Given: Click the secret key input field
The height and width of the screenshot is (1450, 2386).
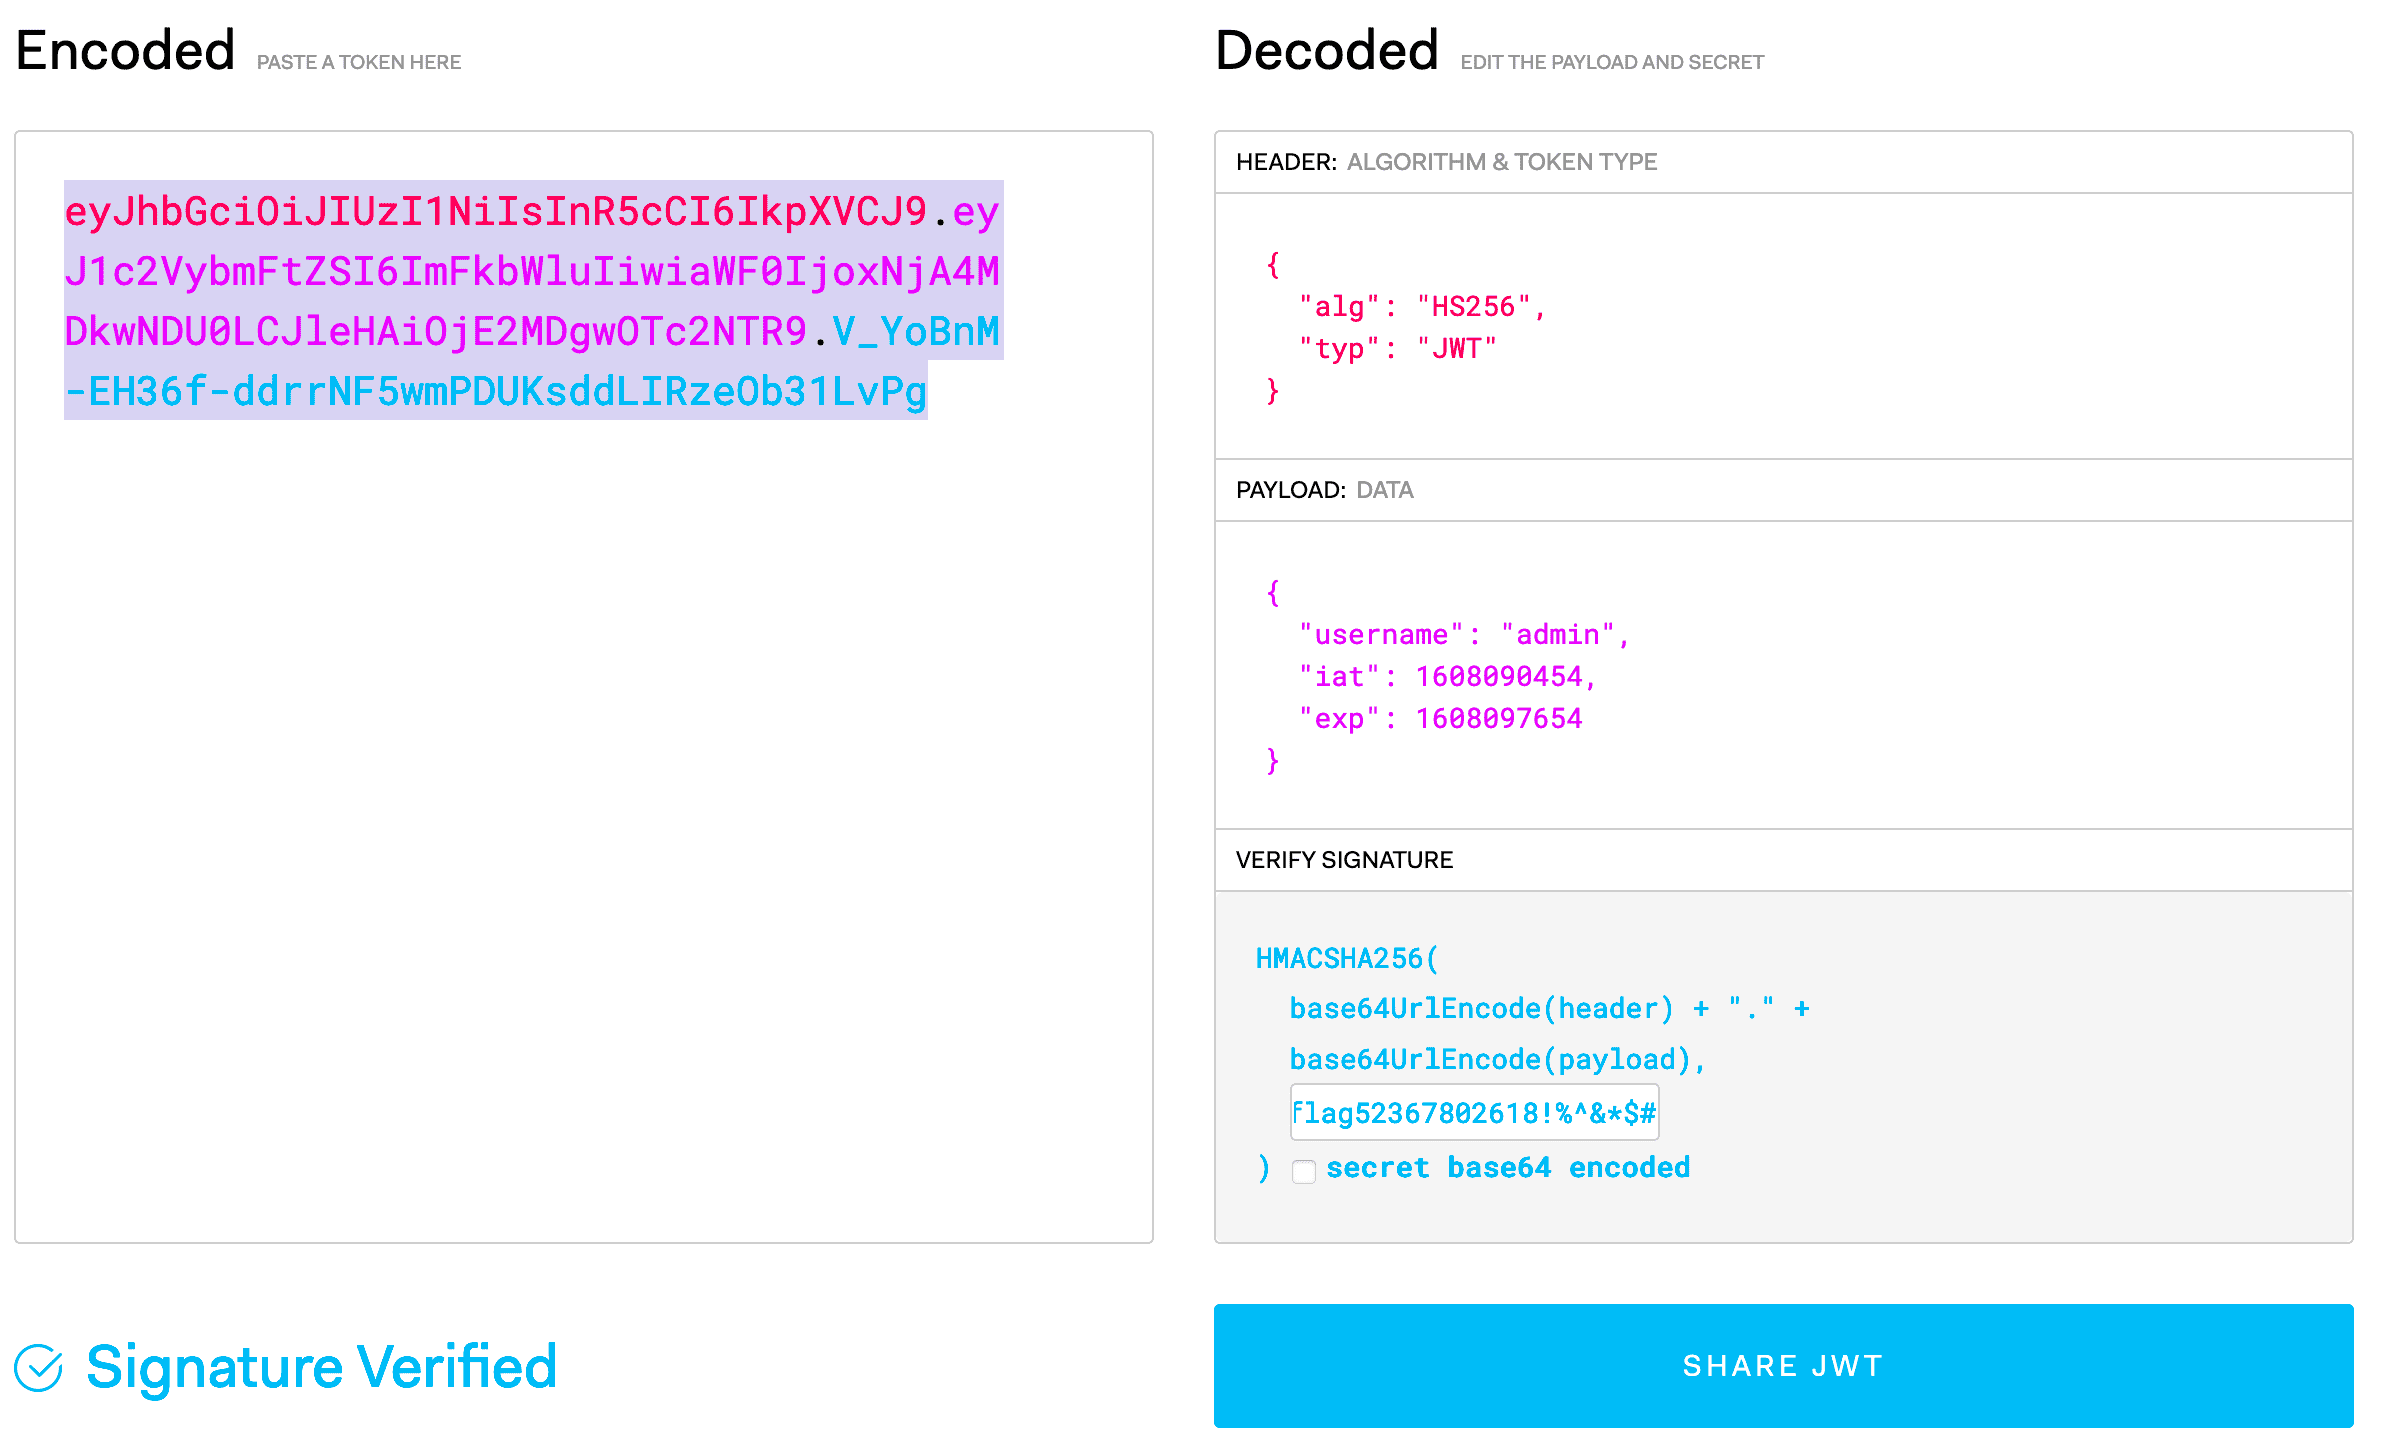Looking at the screenshot, I should (x=1473, y=1112).
